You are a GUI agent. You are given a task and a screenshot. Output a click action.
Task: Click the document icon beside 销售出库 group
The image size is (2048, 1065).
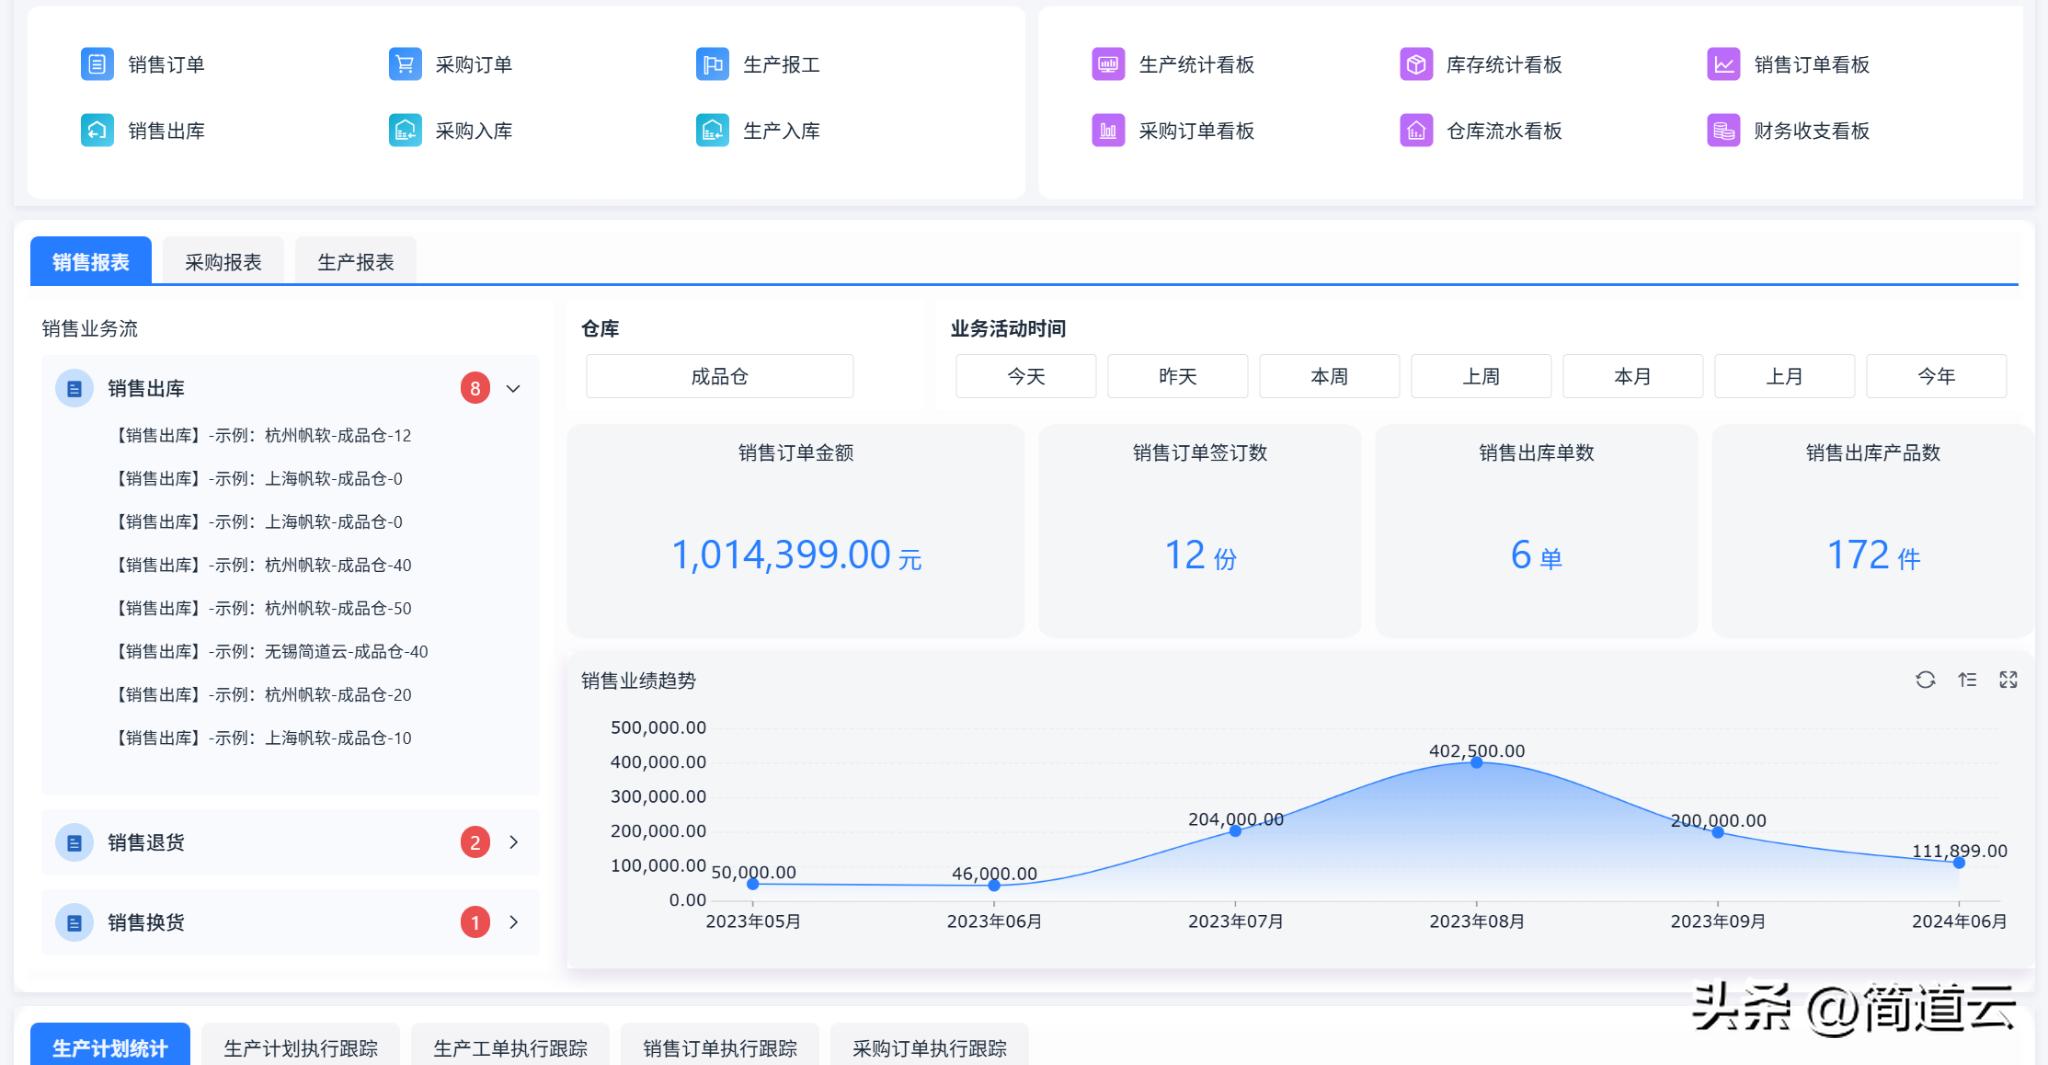click(x=74, y=388)
